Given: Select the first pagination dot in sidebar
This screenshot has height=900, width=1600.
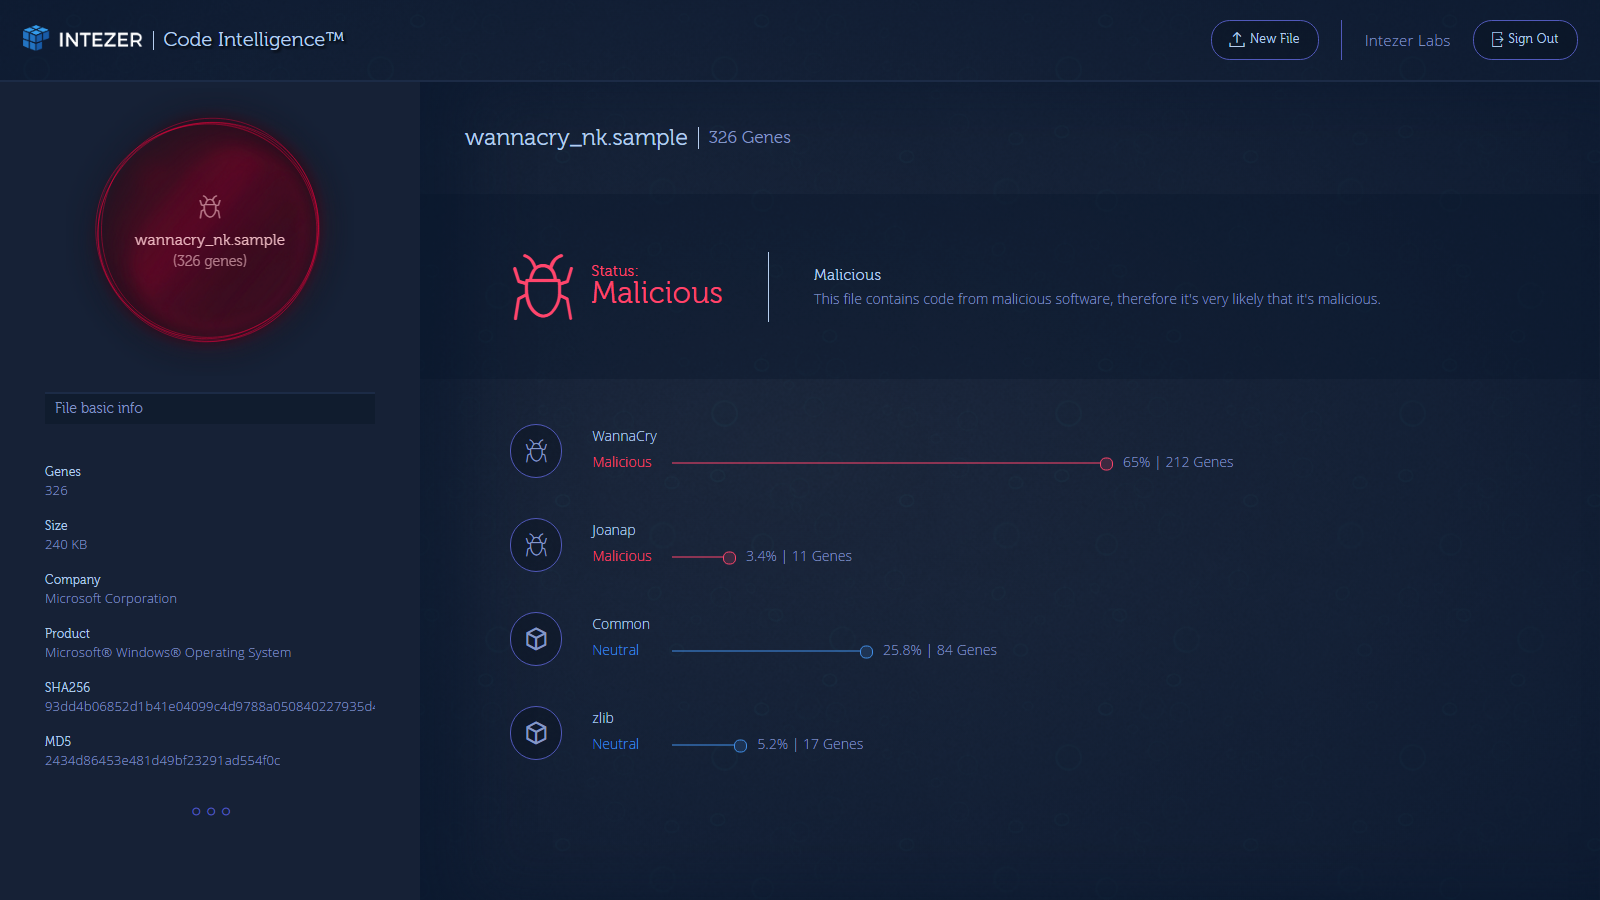Looking at the screenshot, I should point(196,811).
